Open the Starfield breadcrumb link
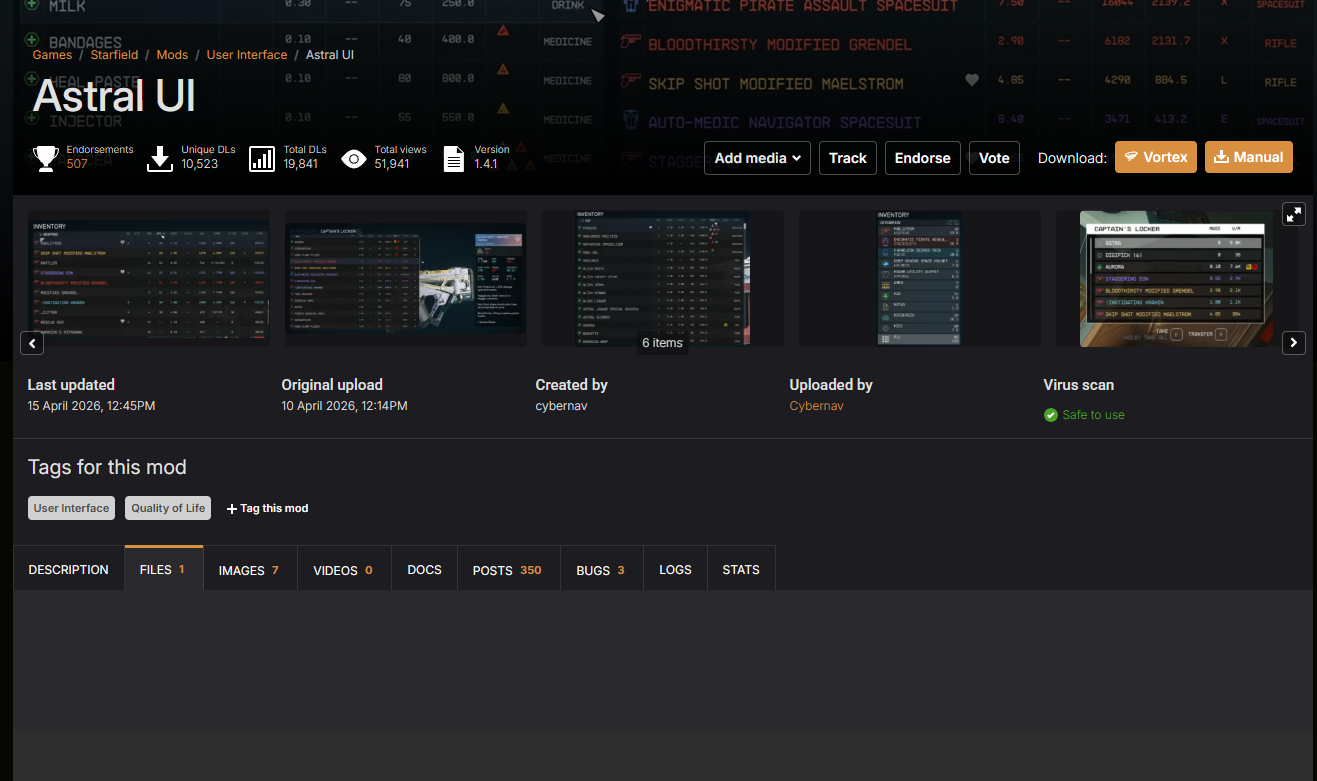Viewport: 1317px width, 781px height. point(114,55)
